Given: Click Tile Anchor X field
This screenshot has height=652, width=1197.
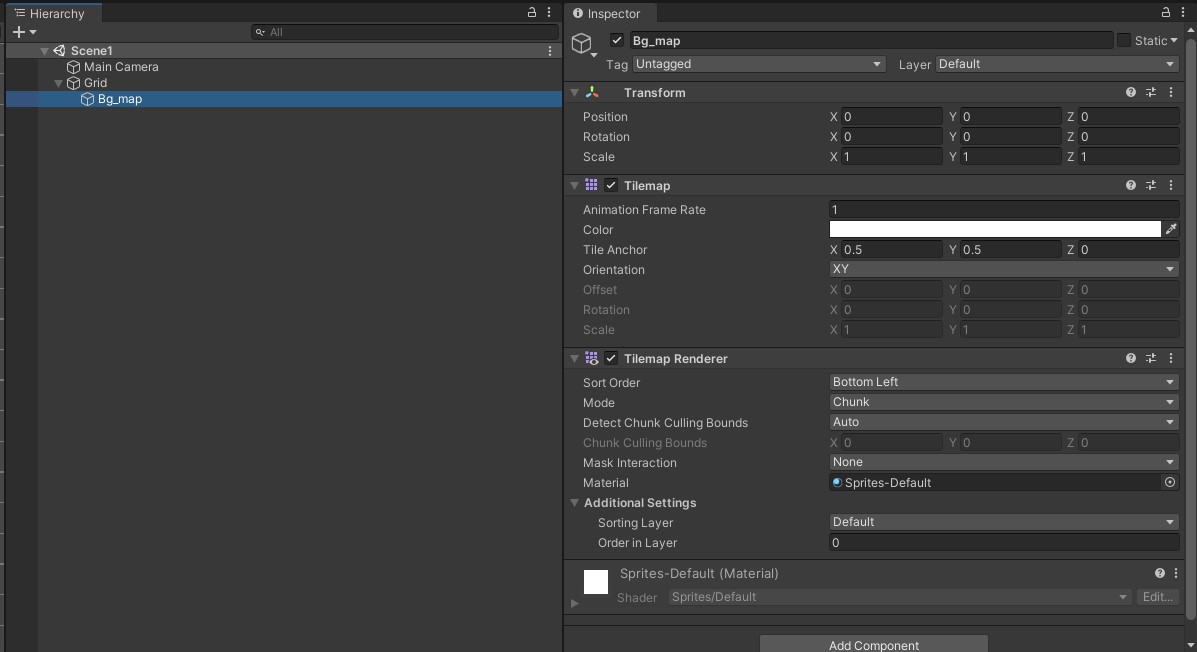Looking at the screenshot, I should tap(891, 250).
